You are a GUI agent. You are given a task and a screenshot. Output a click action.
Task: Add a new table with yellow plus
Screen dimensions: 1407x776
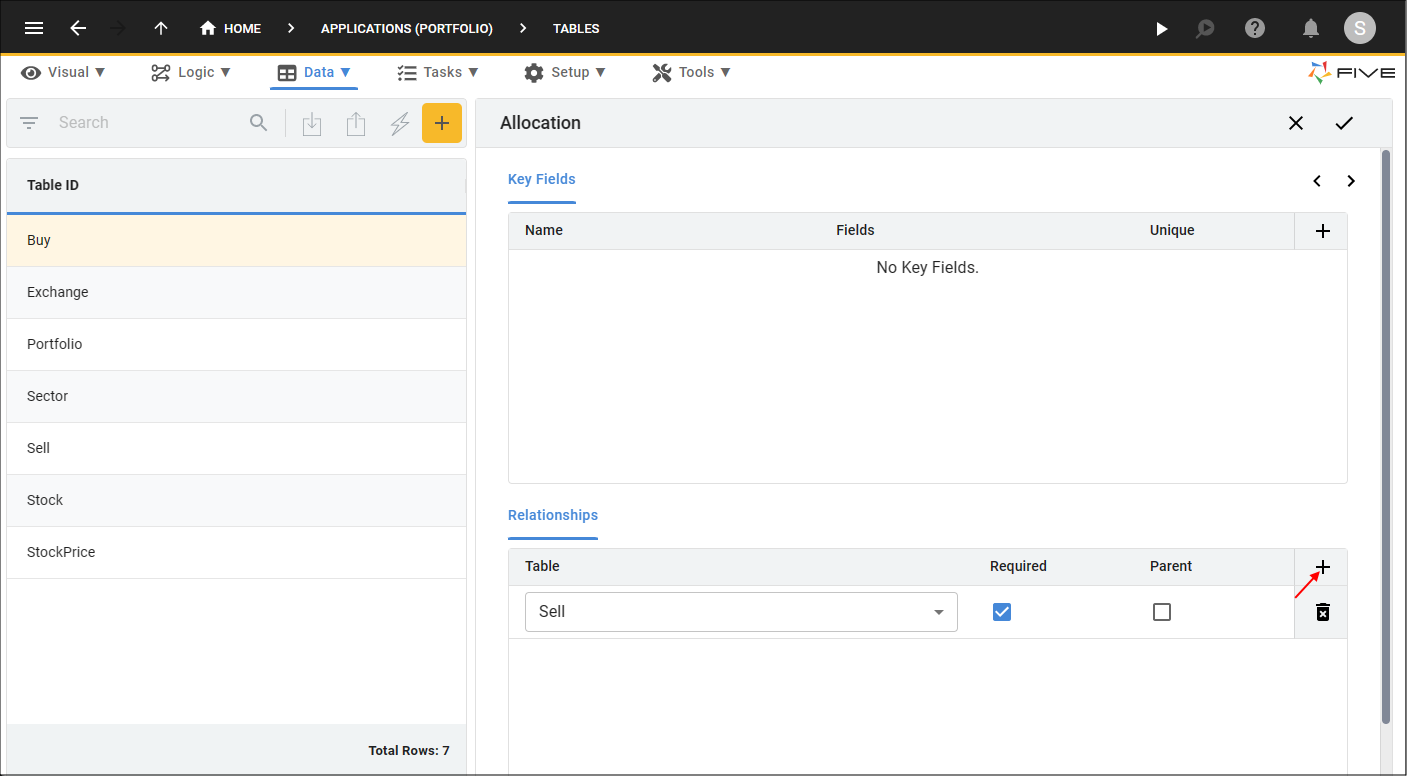[x=442, y=123]
